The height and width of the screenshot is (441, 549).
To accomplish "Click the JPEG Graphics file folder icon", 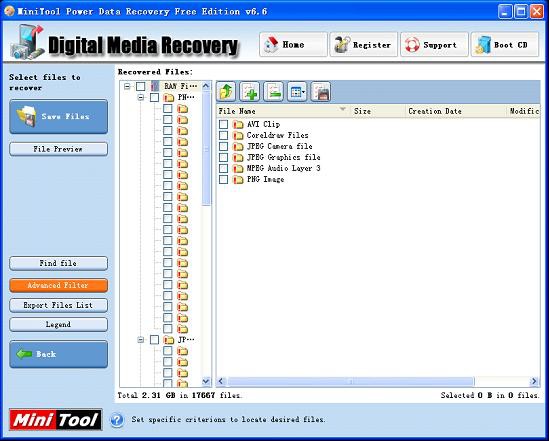I will [238, 158].
